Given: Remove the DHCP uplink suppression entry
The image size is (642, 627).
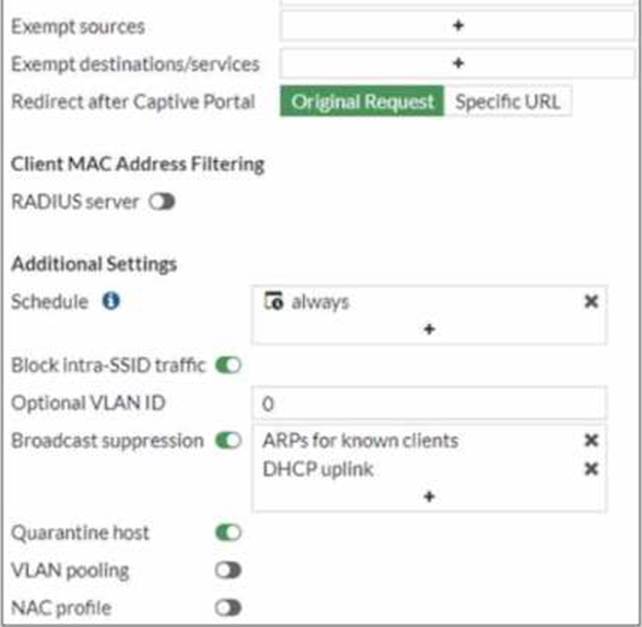Looking at the screenshot, I should tap(591, 469).
